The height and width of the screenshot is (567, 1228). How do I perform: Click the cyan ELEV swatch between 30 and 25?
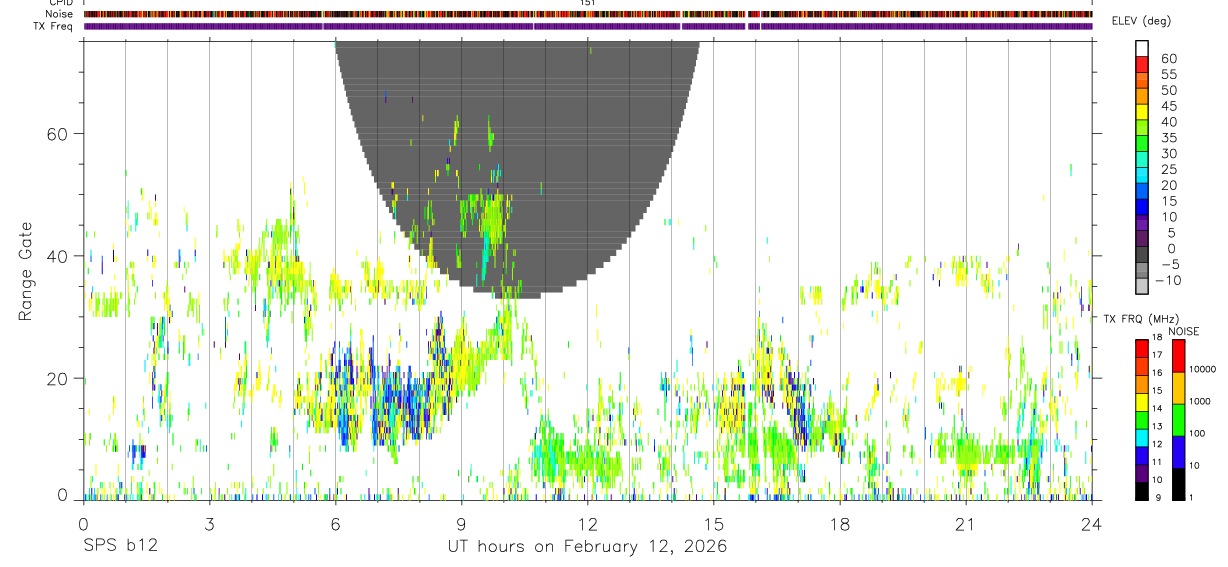click(x=1141, y=160)
